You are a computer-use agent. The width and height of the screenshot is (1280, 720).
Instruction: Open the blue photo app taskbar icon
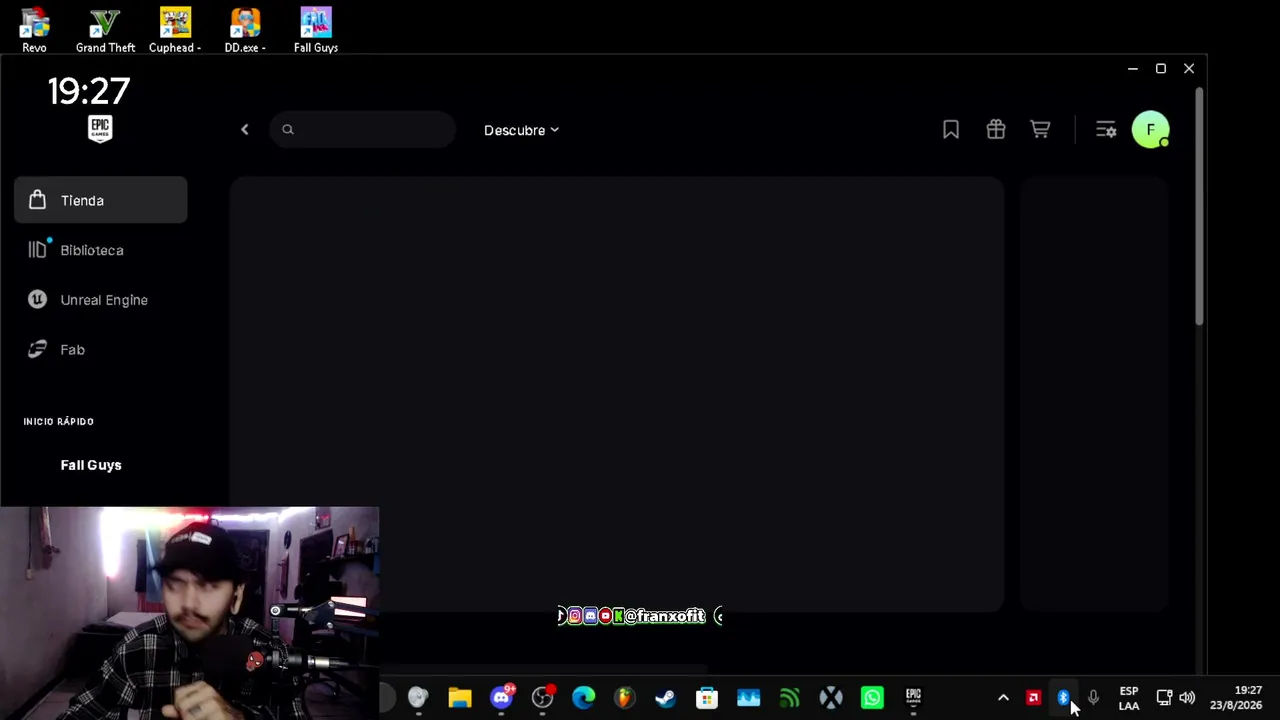coord(748,697)
